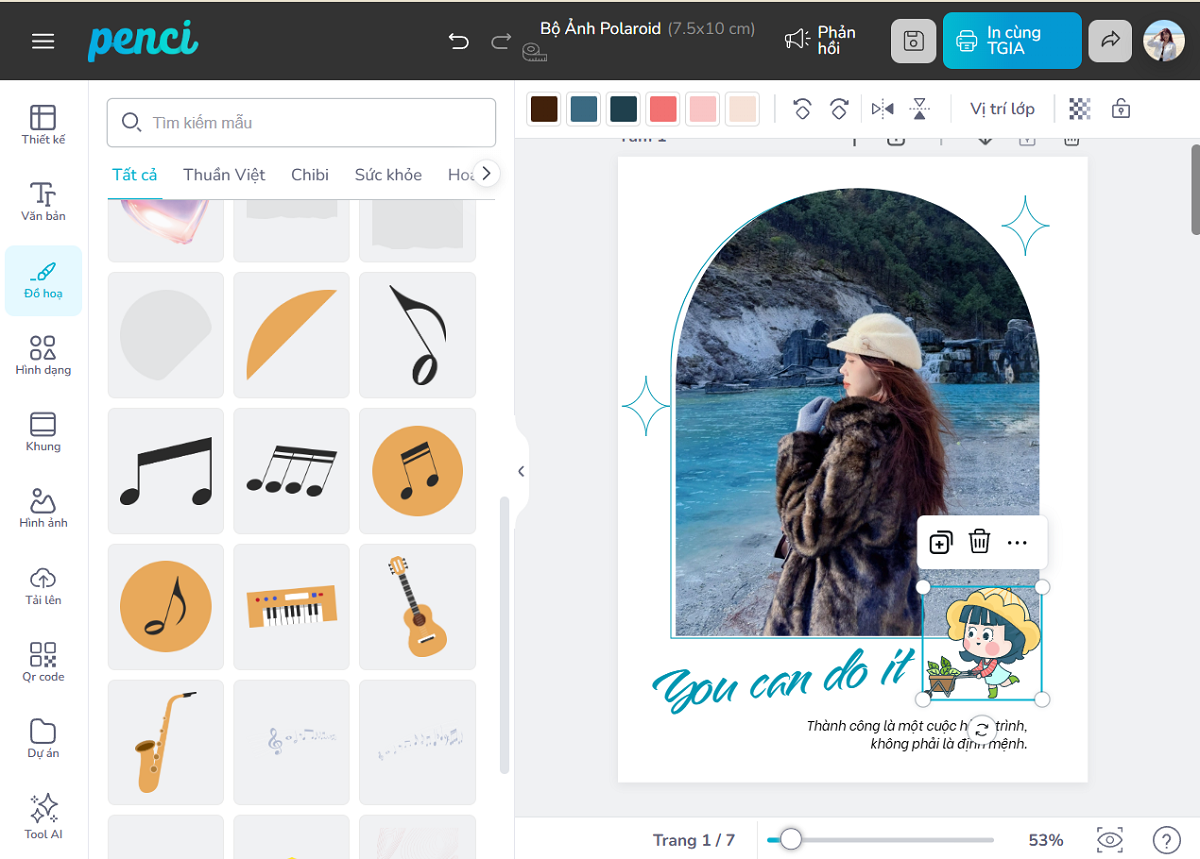1200x859 pixels.
Task: Flip the element vertically
Action: coord(920,109)
